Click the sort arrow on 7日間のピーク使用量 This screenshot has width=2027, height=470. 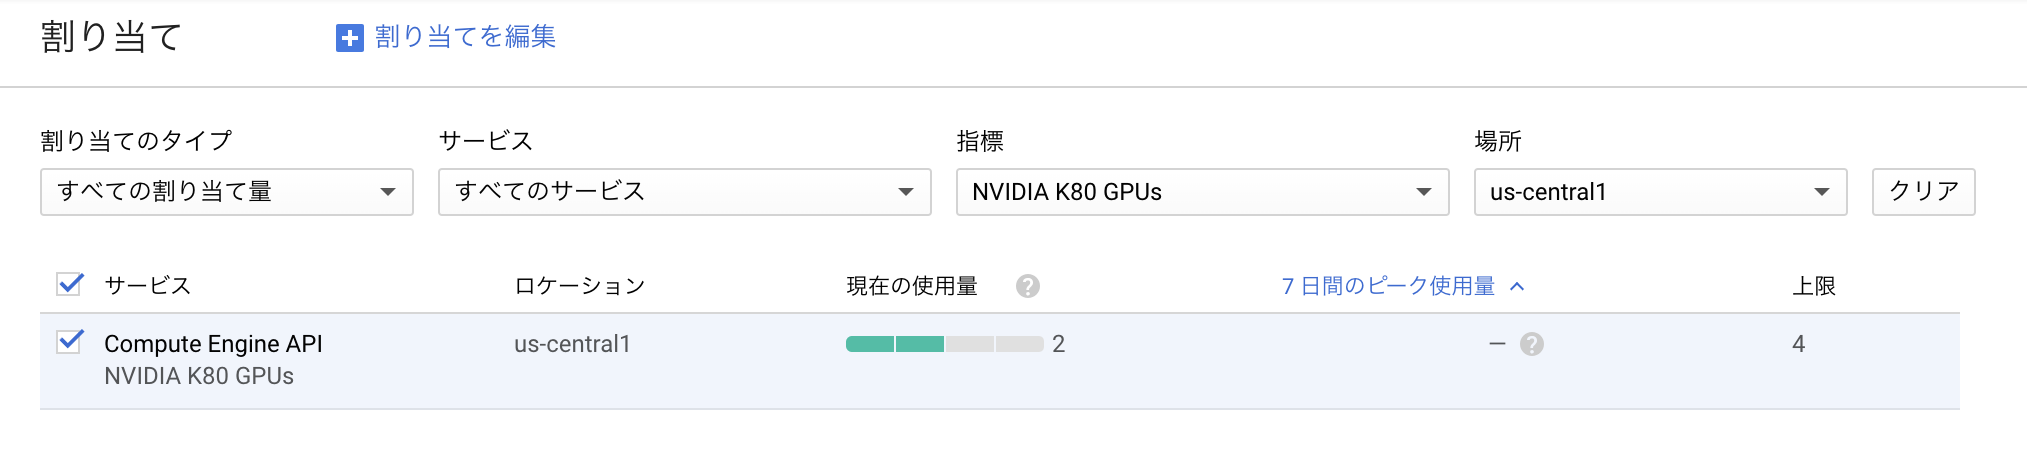coord(1517,287)
